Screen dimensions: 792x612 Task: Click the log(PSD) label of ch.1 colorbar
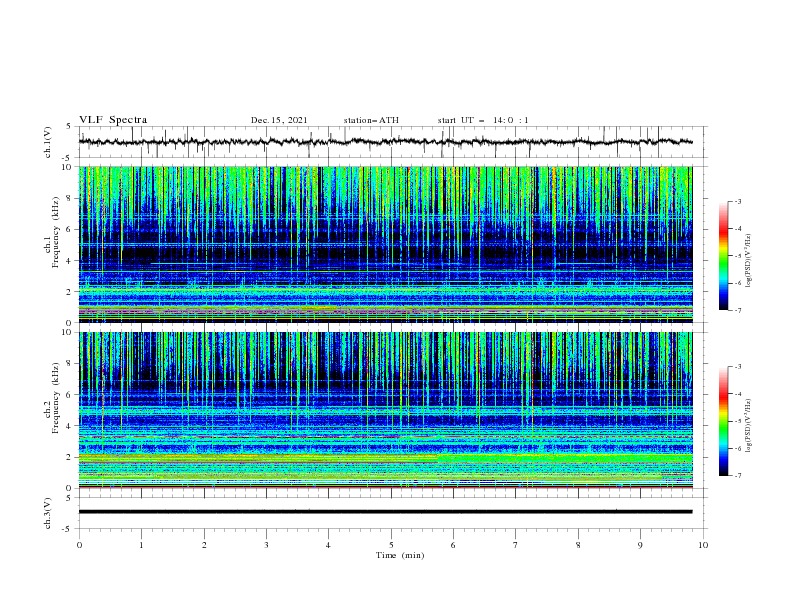(x=748, y=261)
